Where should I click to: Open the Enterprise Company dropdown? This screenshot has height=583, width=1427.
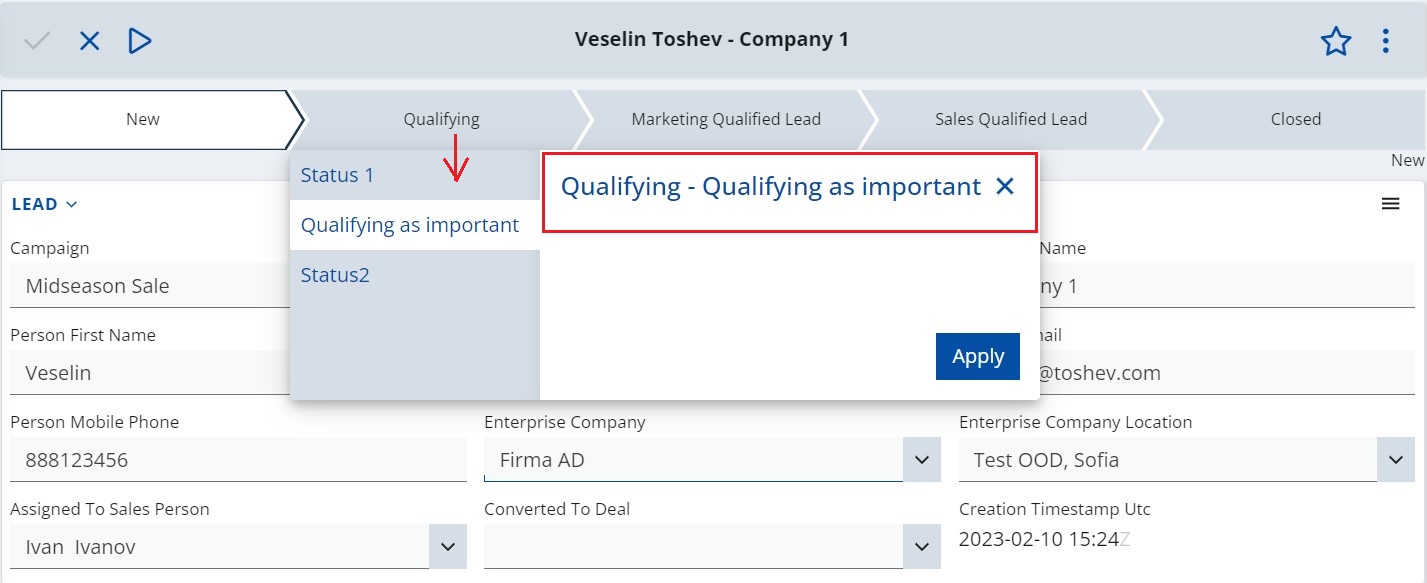[x=921, y=460]
